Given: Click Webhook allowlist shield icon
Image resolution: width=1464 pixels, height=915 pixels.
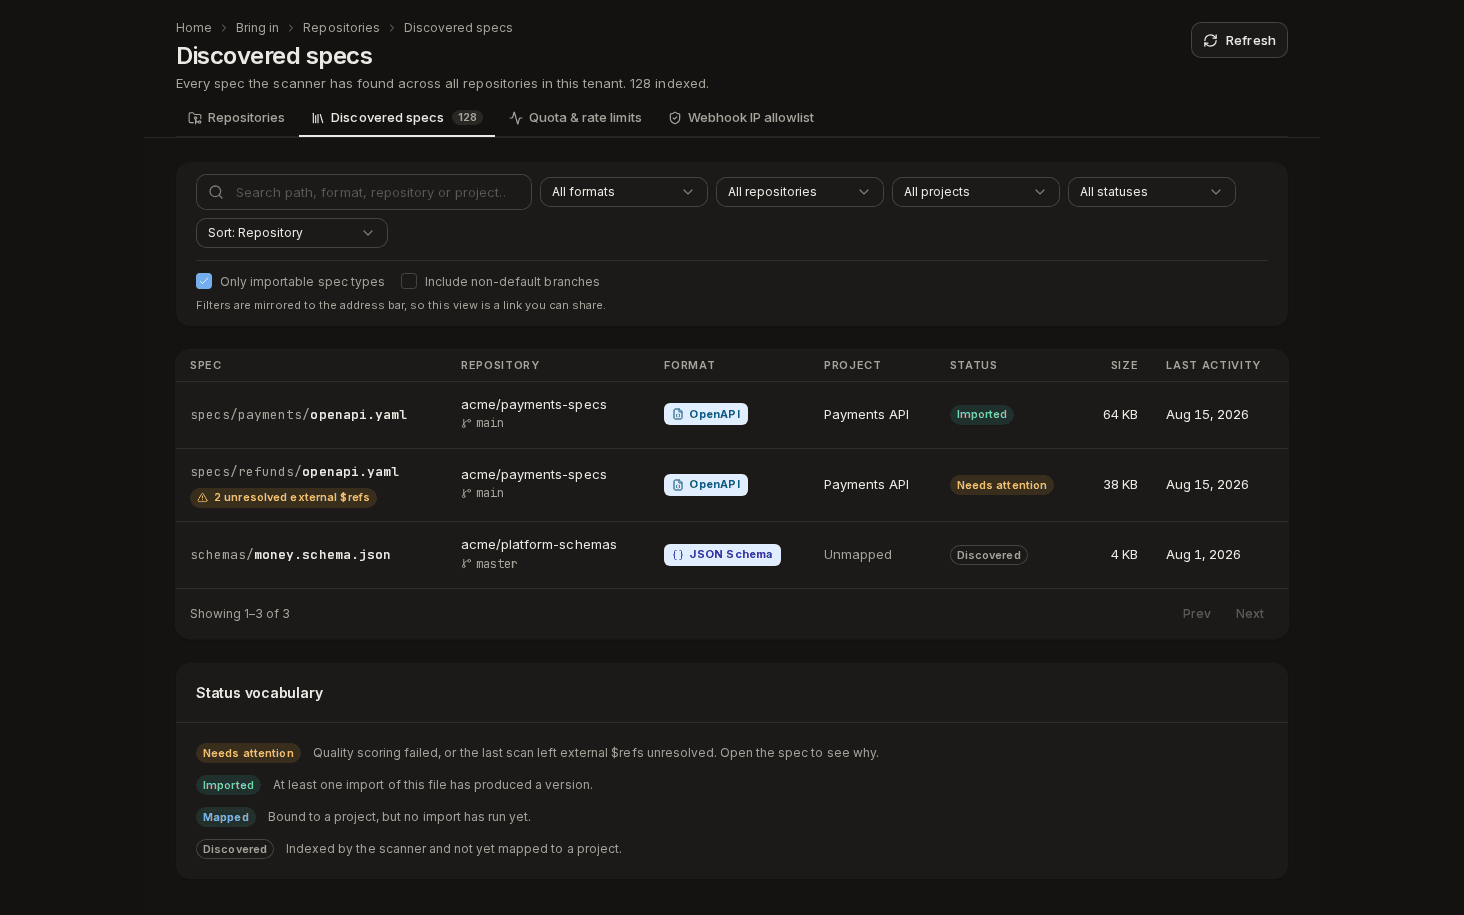Looking at the screenshot, I should tap(675, 118).
